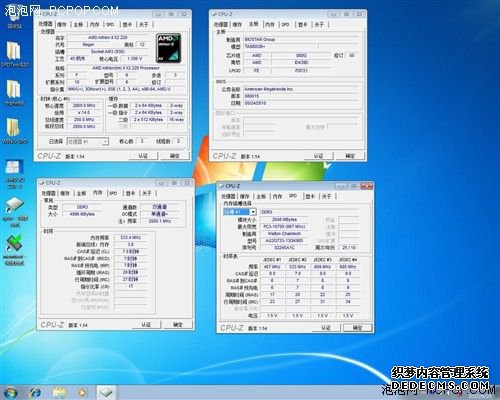The width and height of the screenshot is (500, 400).
Task: Select the BIOSTAR Group manufacturer field
Action: coord(301,39)
